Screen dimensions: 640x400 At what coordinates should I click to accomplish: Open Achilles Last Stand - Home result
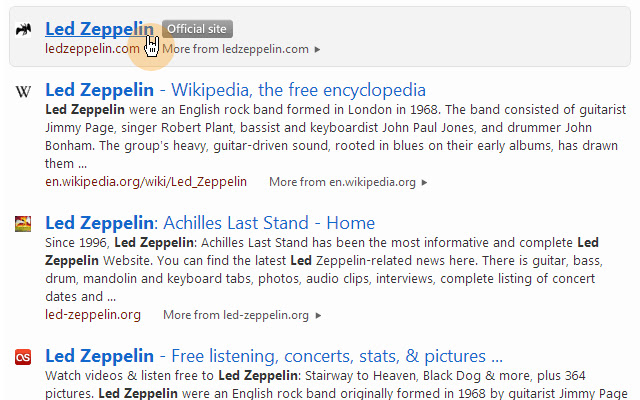(210, 223)
